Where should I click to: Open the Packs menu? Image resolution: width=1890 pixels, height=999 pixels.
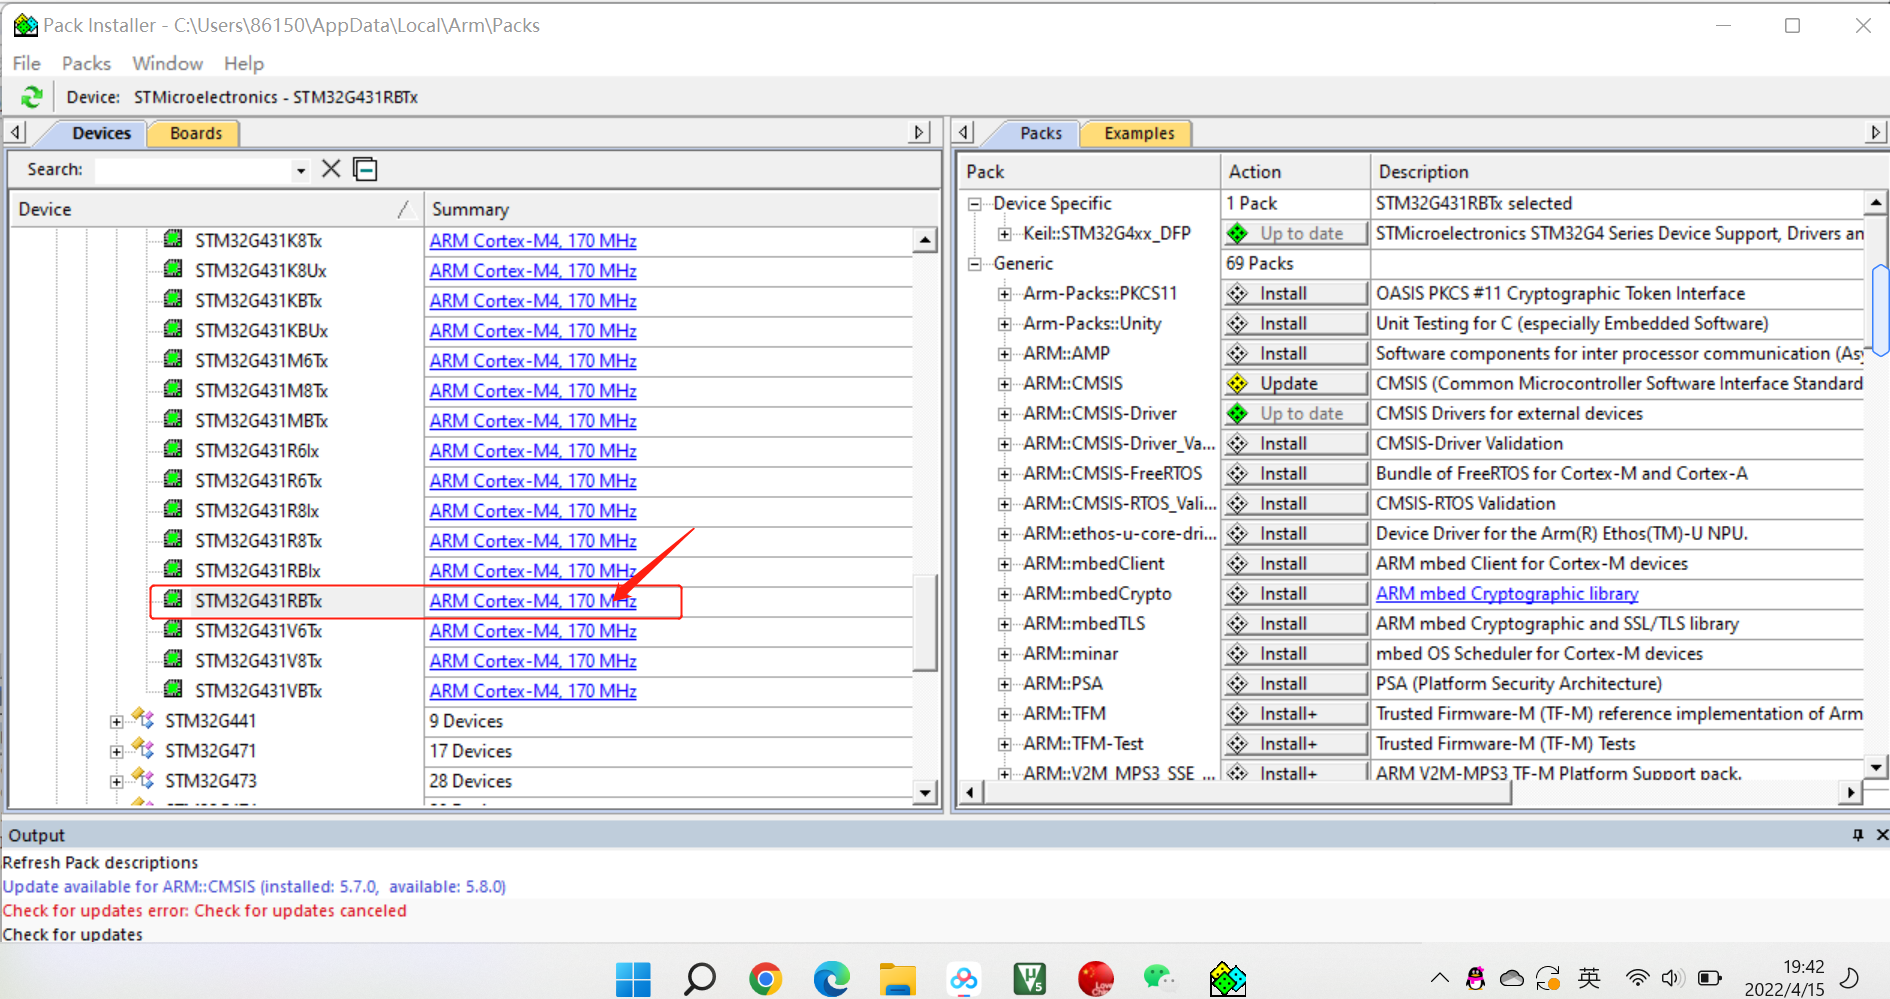[x=86, y=63]
